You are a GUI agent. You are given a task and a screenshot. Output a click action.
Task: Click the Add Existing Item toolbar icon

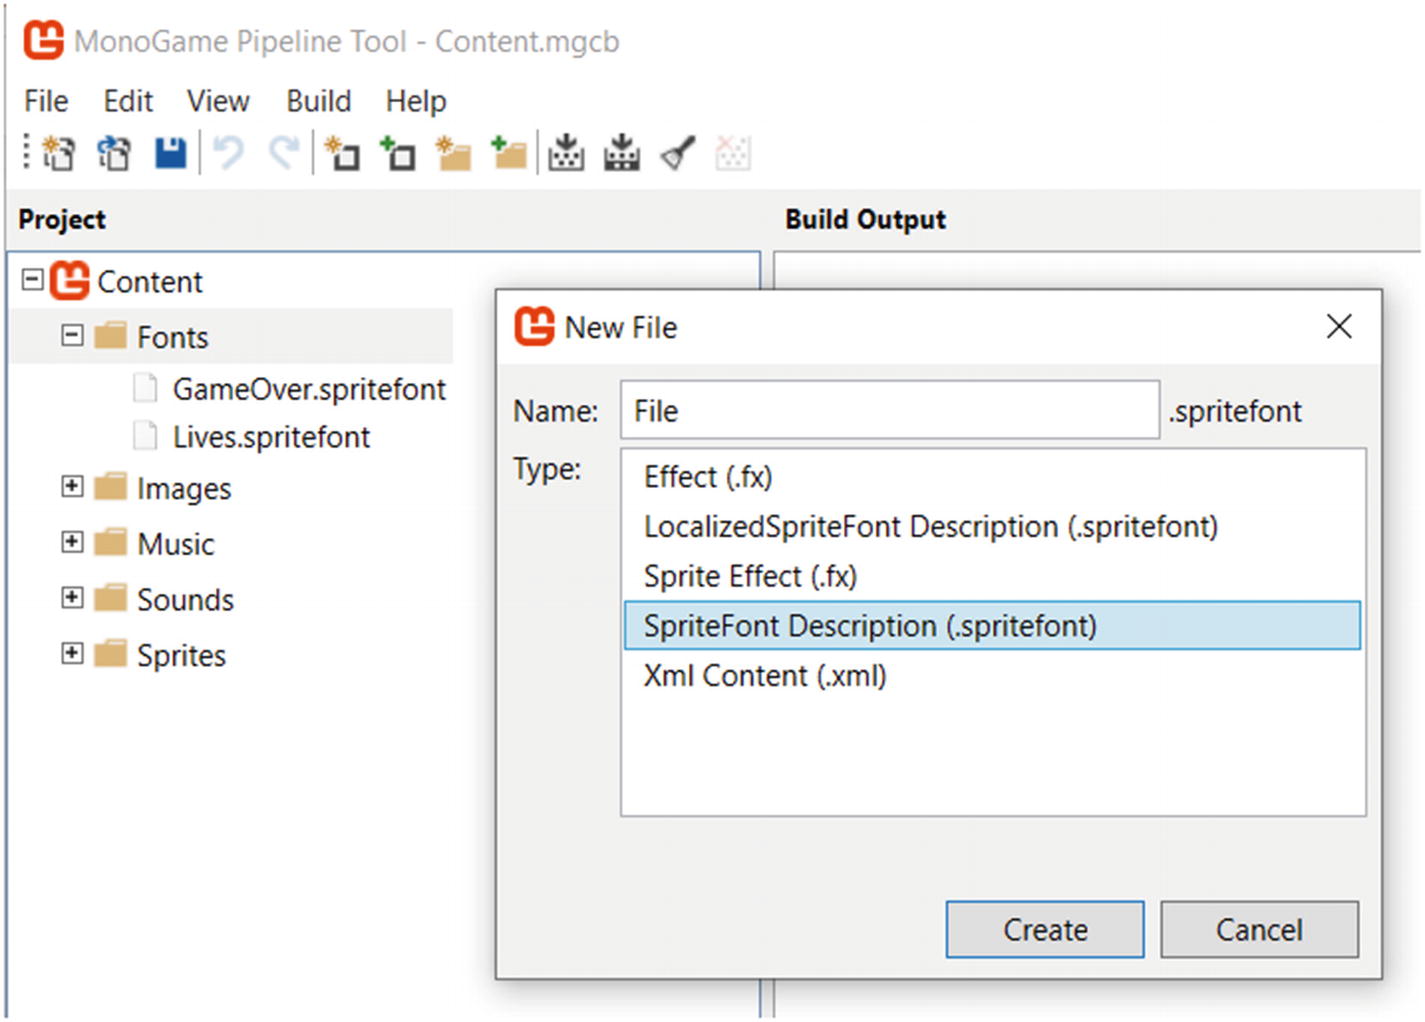pyautogui.click(x=398, y=153)
